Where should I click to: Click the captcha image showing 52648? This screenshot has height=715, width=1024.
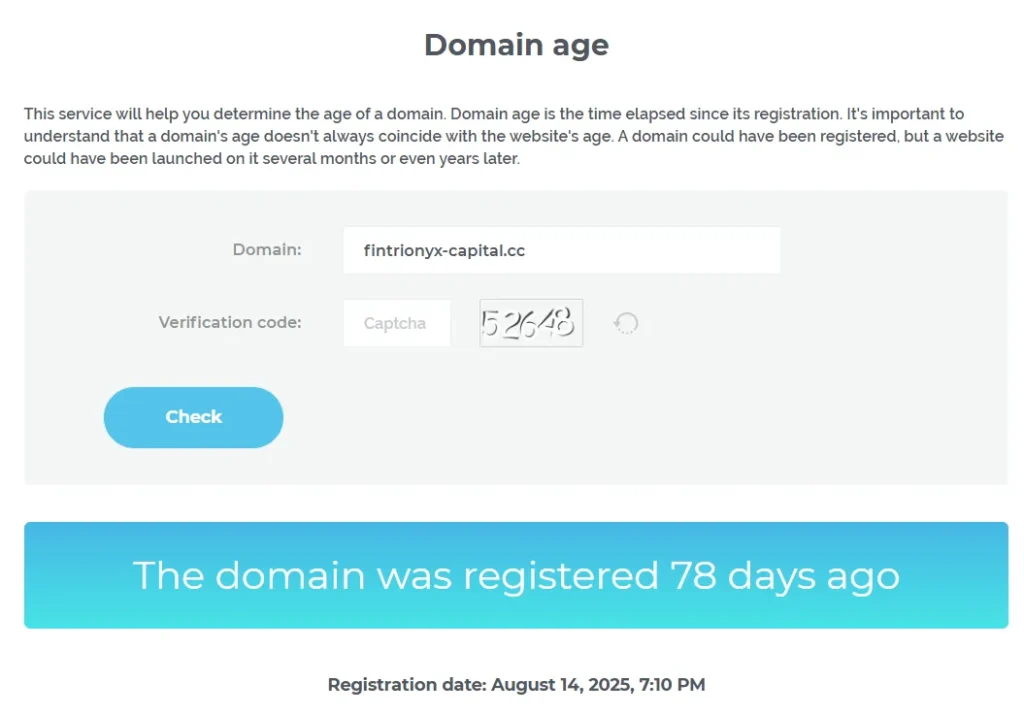pyautogui.click(x=531, y=323)
